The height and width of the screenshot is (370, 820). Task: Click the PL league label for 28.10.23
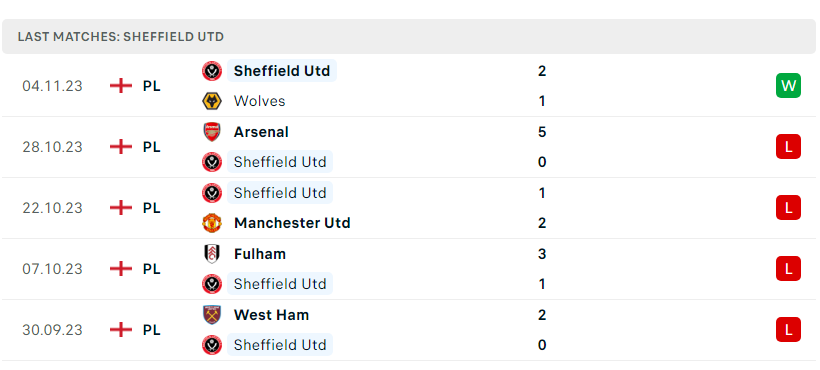[152, 147]
